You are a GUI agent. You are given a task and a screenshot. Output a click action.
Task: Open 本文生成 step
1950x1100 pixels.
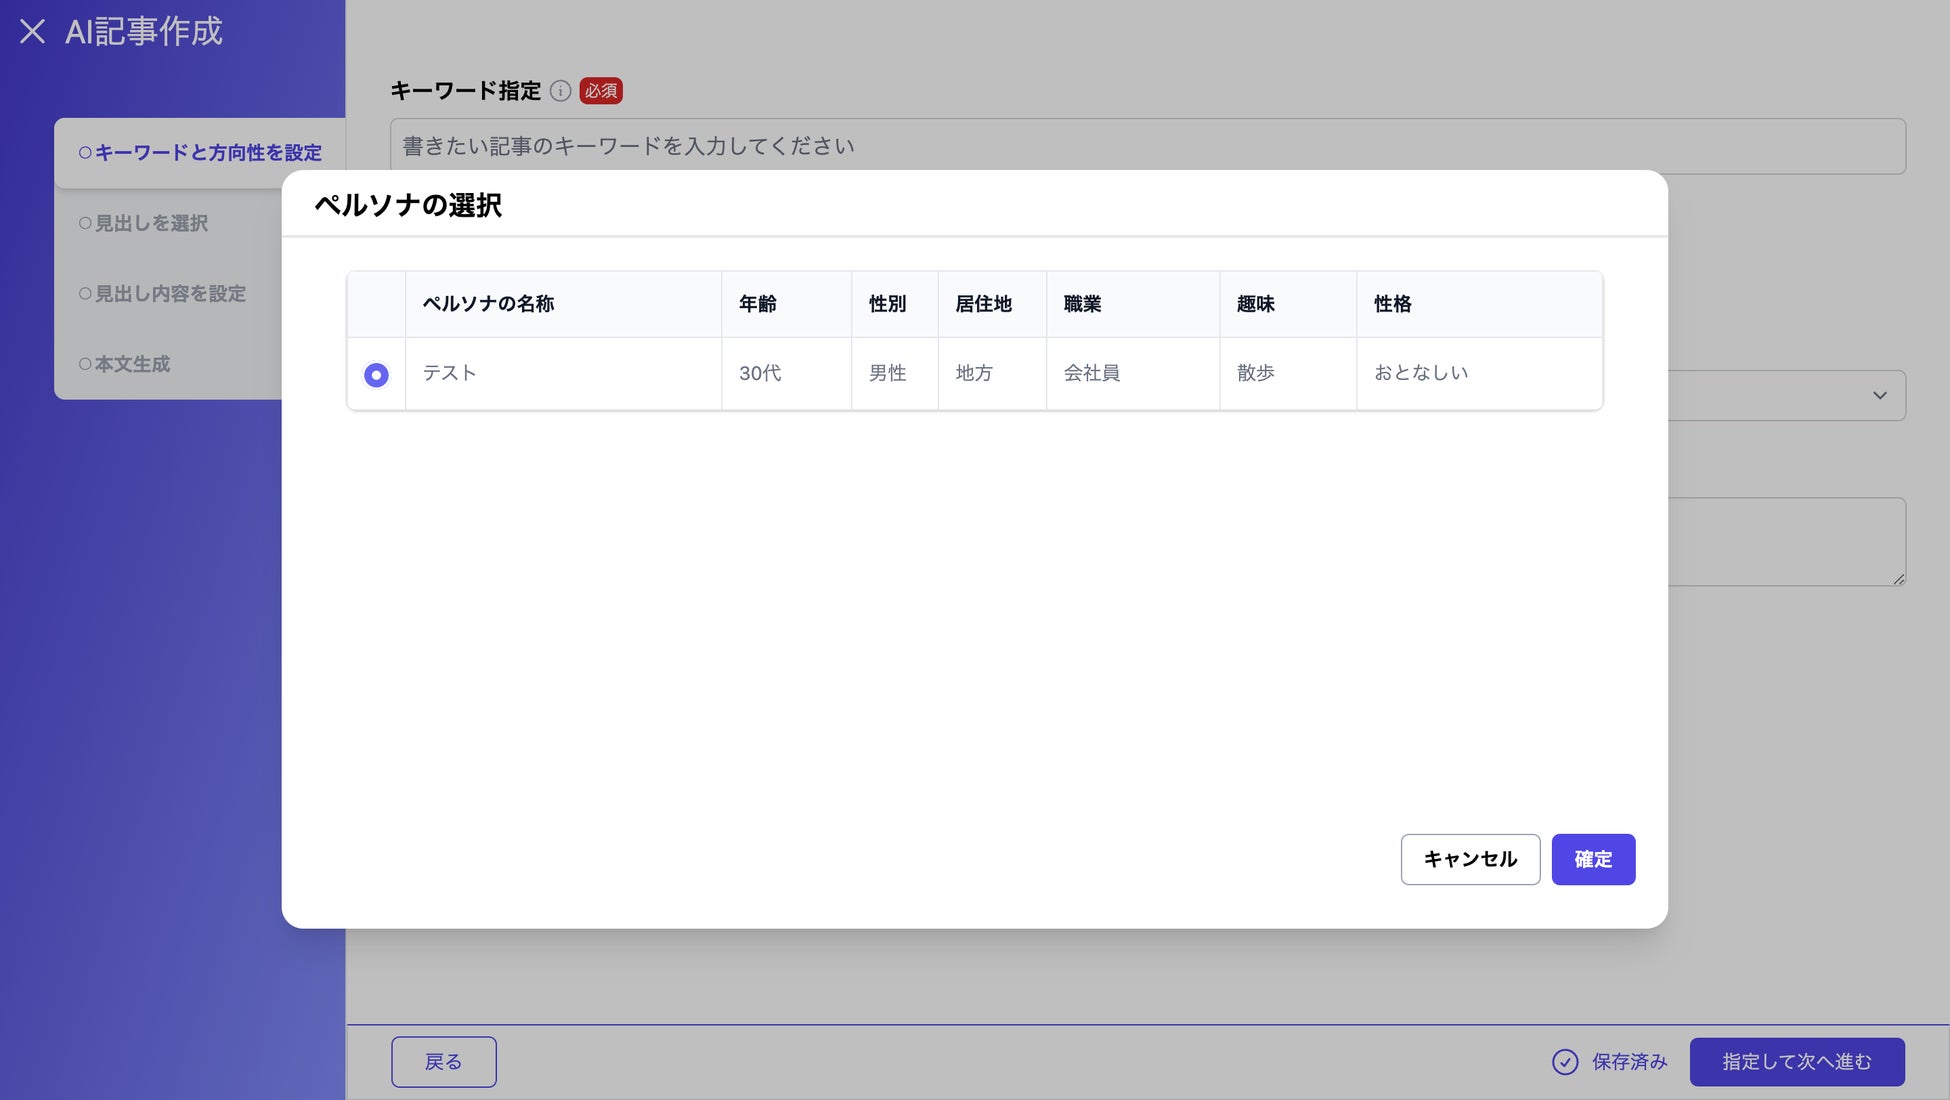tap(125, 364)
